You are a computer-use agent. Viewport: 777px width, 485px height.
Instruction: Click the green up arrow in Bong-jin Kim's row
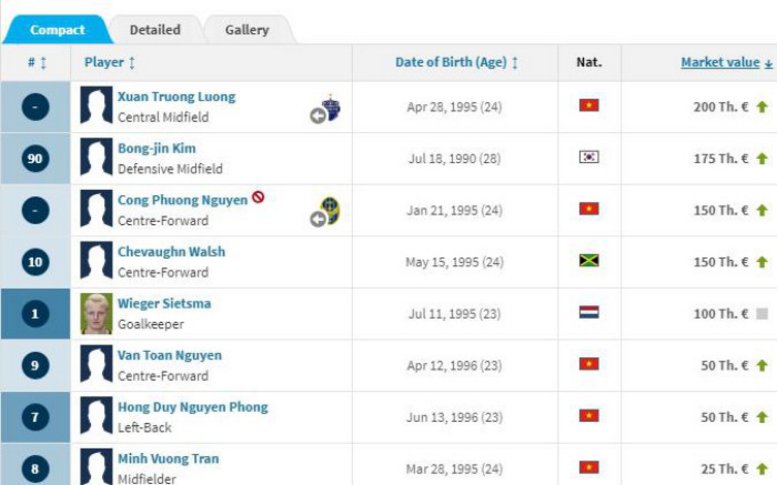click(762, 158)
